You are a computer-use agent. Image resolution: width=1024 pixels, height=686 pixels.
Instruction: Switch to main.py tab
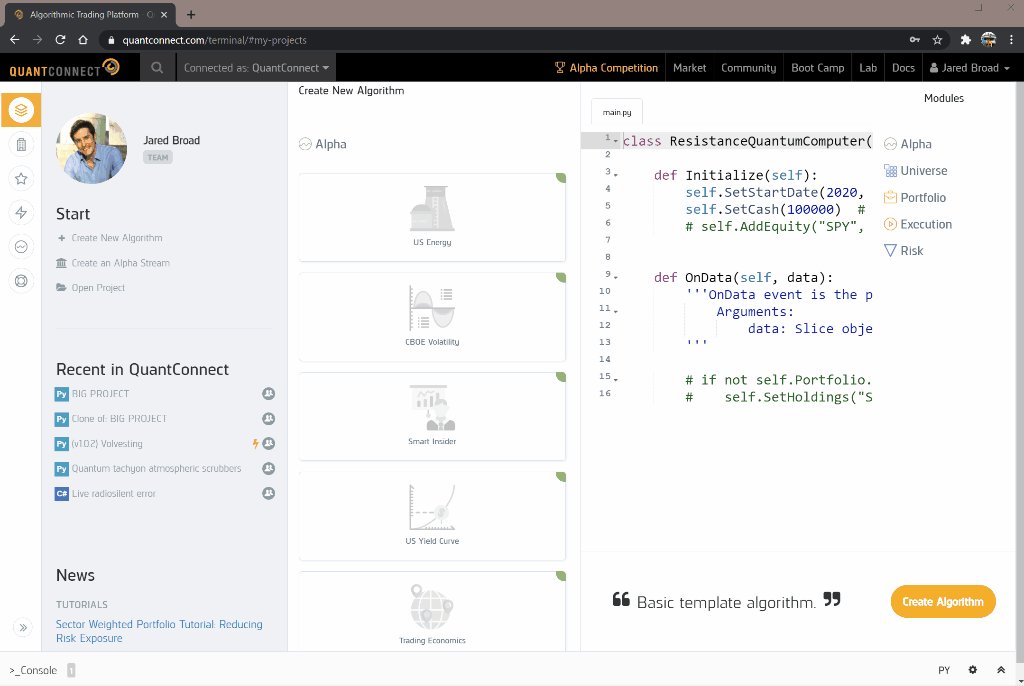[616, 112]
